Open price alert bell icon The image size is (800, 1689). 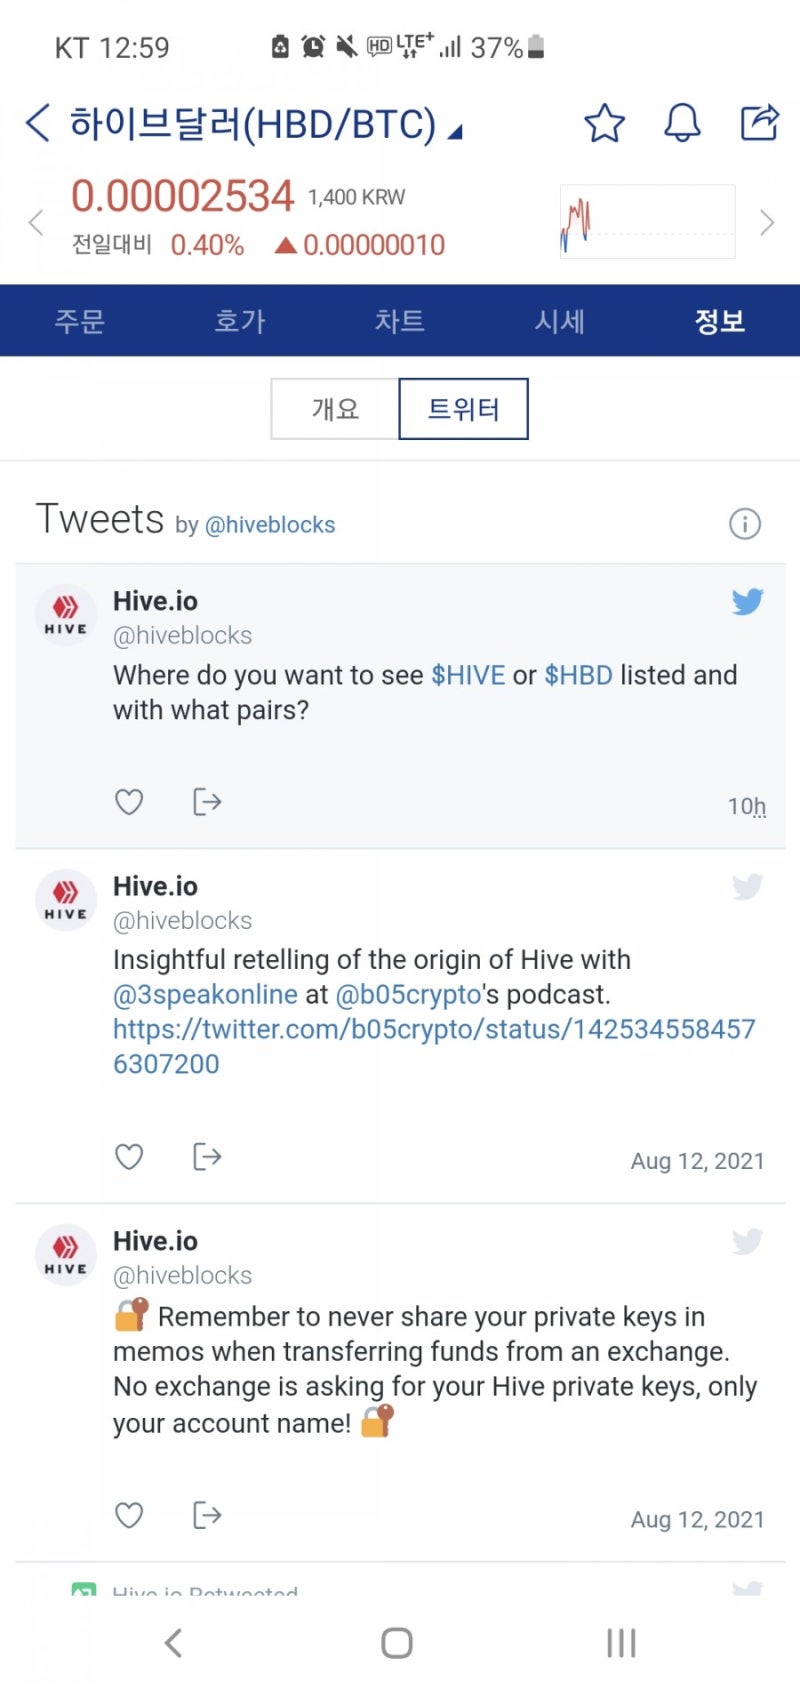[682, 123]
